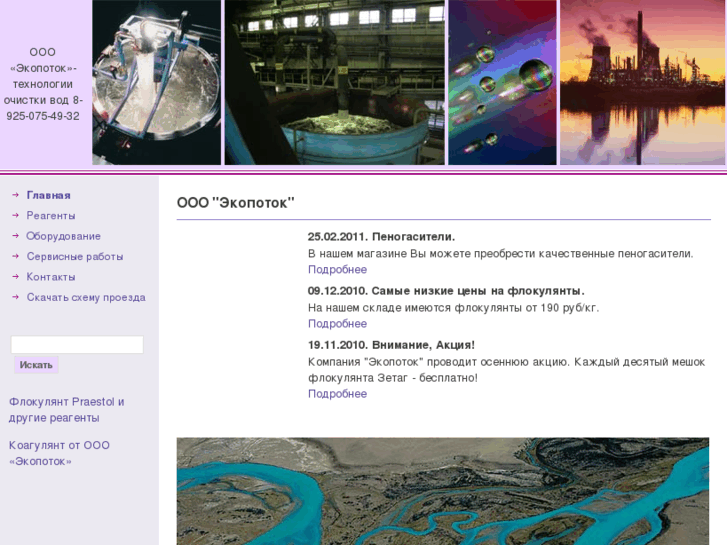Click Подробнее under the Пеногасители news
The width and height of the screenshot is (727, 545).
coord(337,270)
